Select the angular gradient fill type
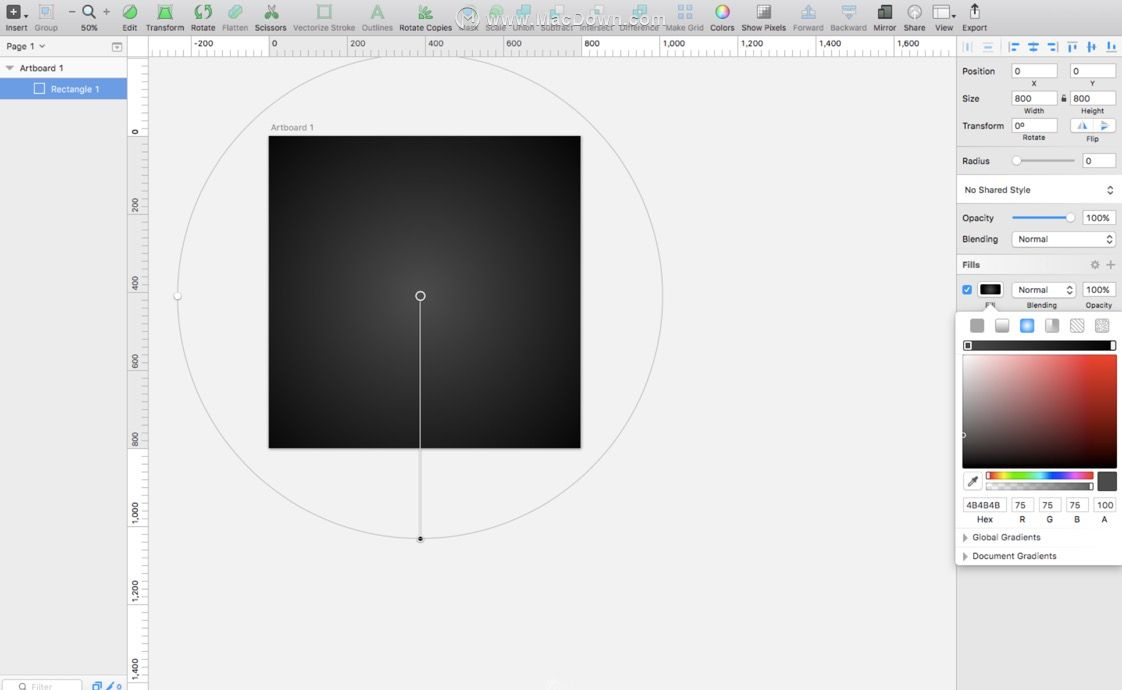Screen dimensions: 1122x690 point(1052,326)
